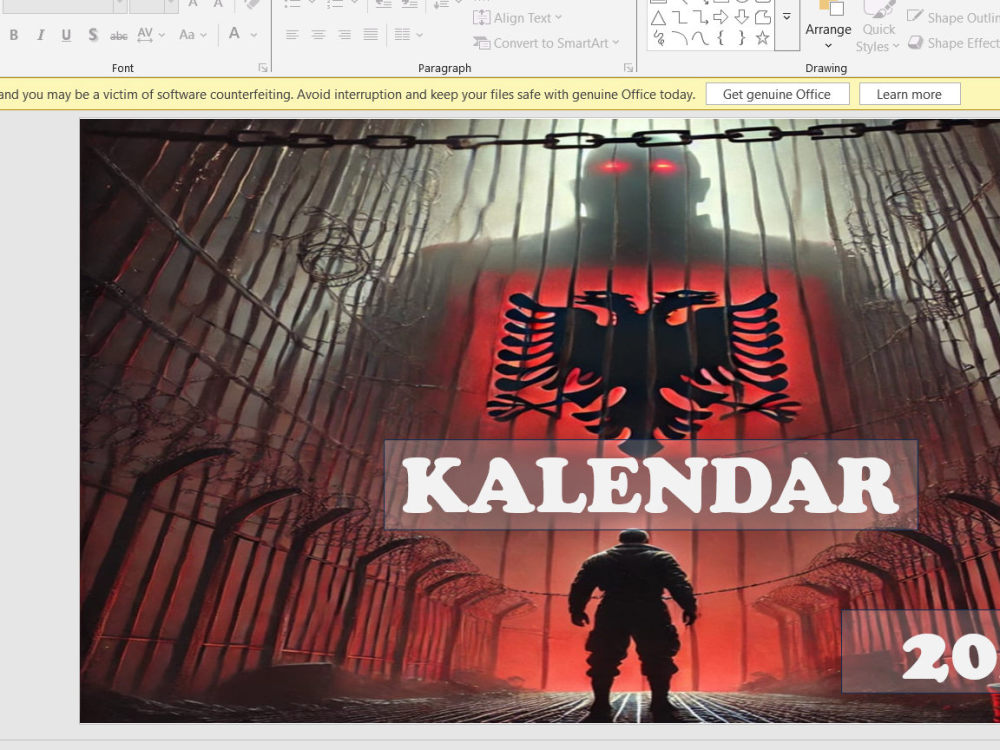Align paragraph text to the left

click(292, 34)
